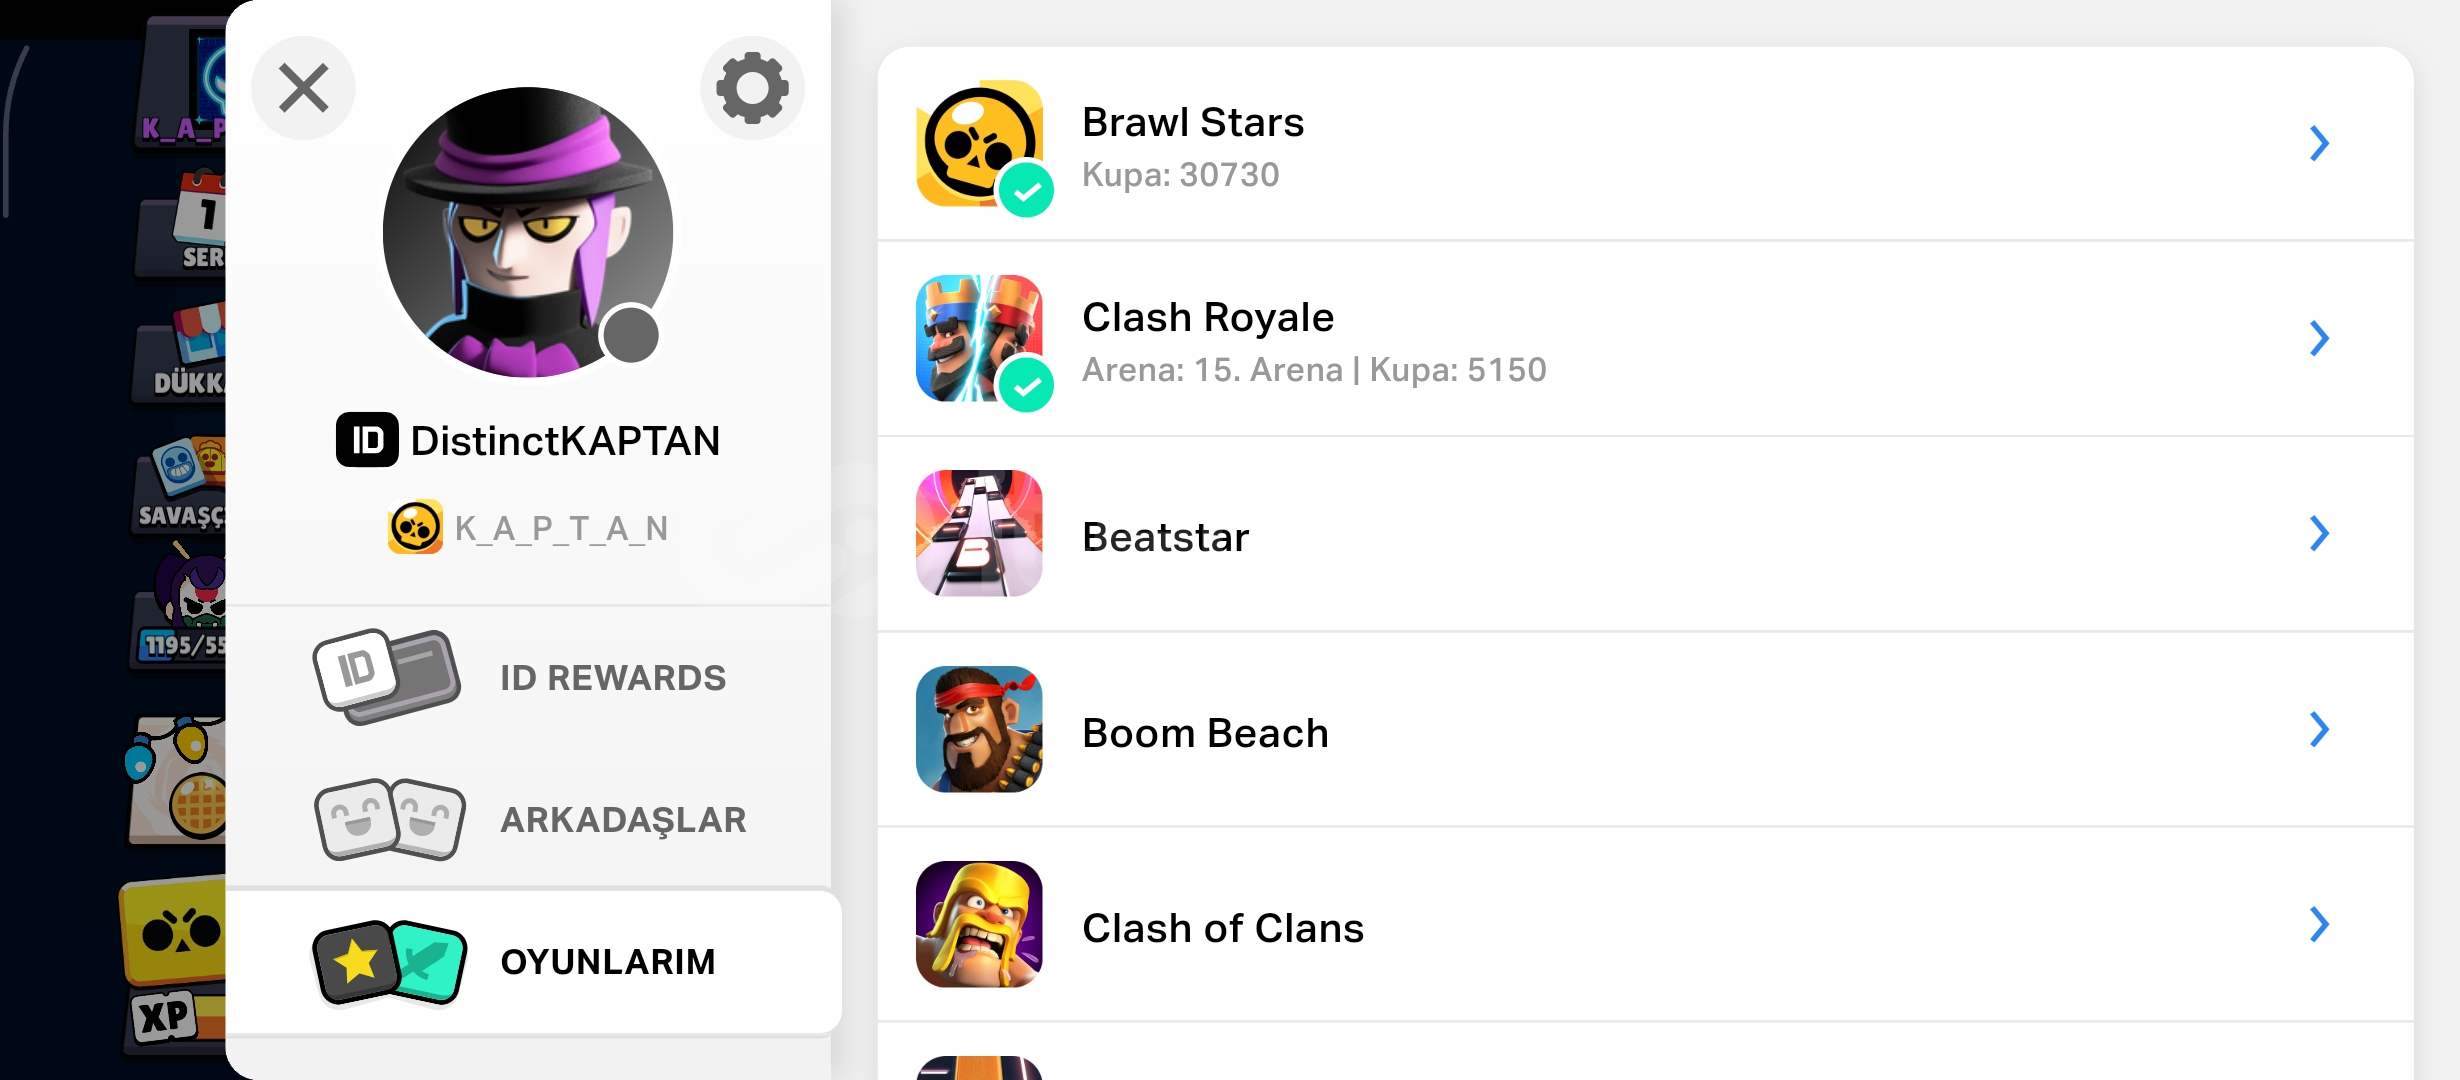Expand the Beatstar row chevron

point(2320,533)
